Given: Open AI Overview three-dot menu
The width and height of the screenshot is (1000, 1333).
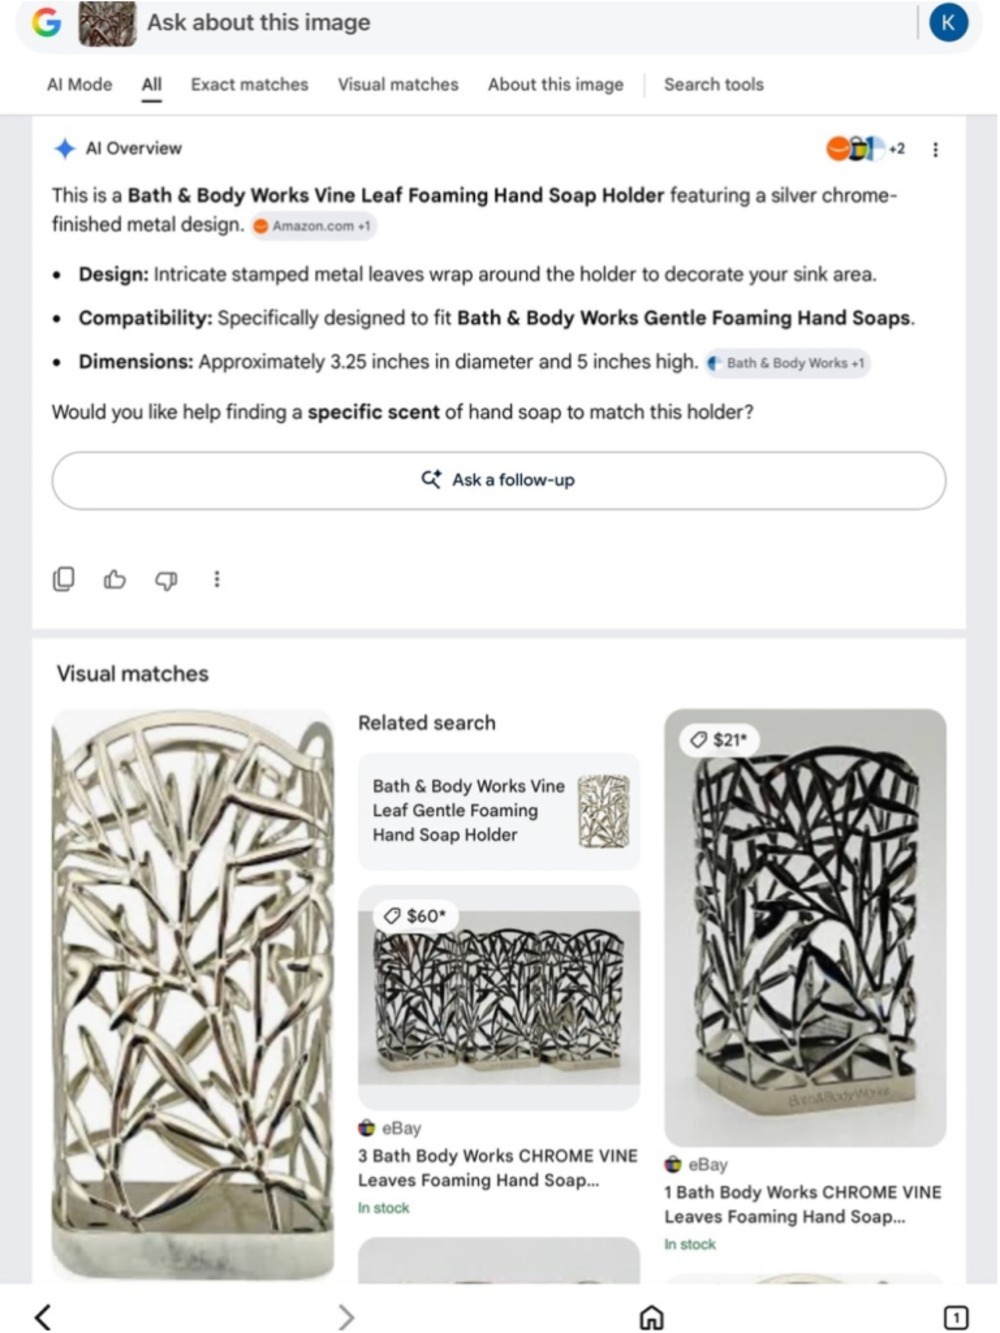Looking at the screenshot, I should (935, 149).
